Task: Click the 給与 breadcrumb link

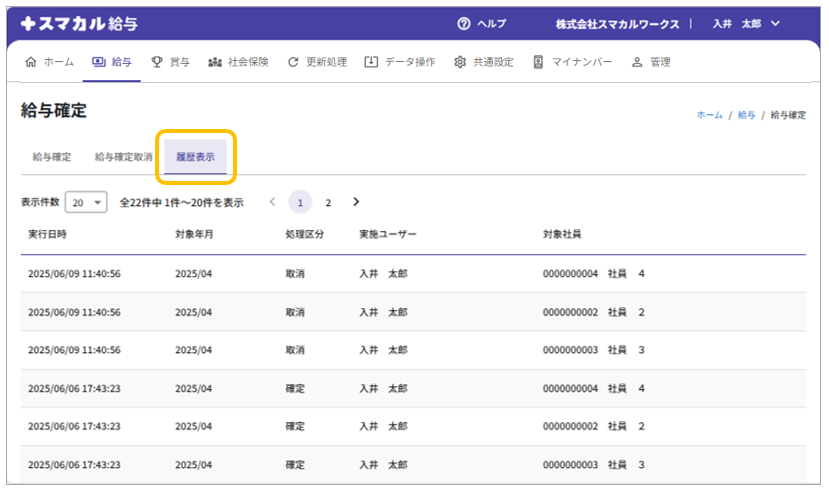Action: 746,116
